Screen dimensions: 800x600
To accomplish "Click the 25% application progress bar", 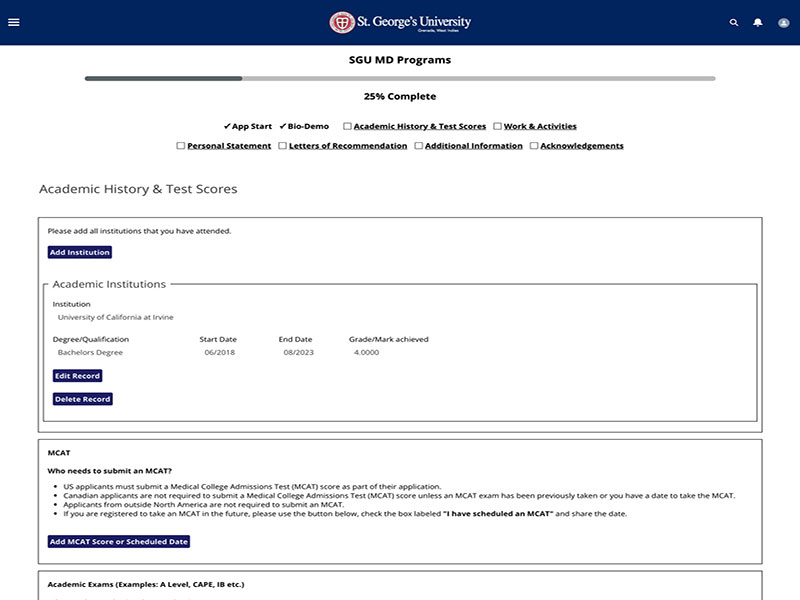I will click(400, 78).
